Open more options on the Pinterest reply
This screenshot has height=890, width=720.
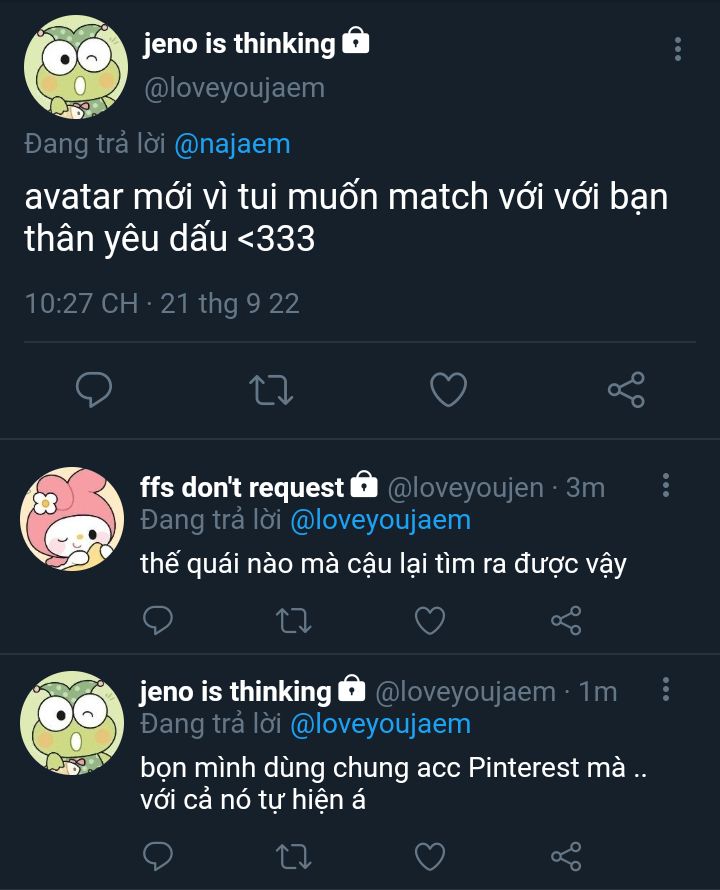point(666,689)
